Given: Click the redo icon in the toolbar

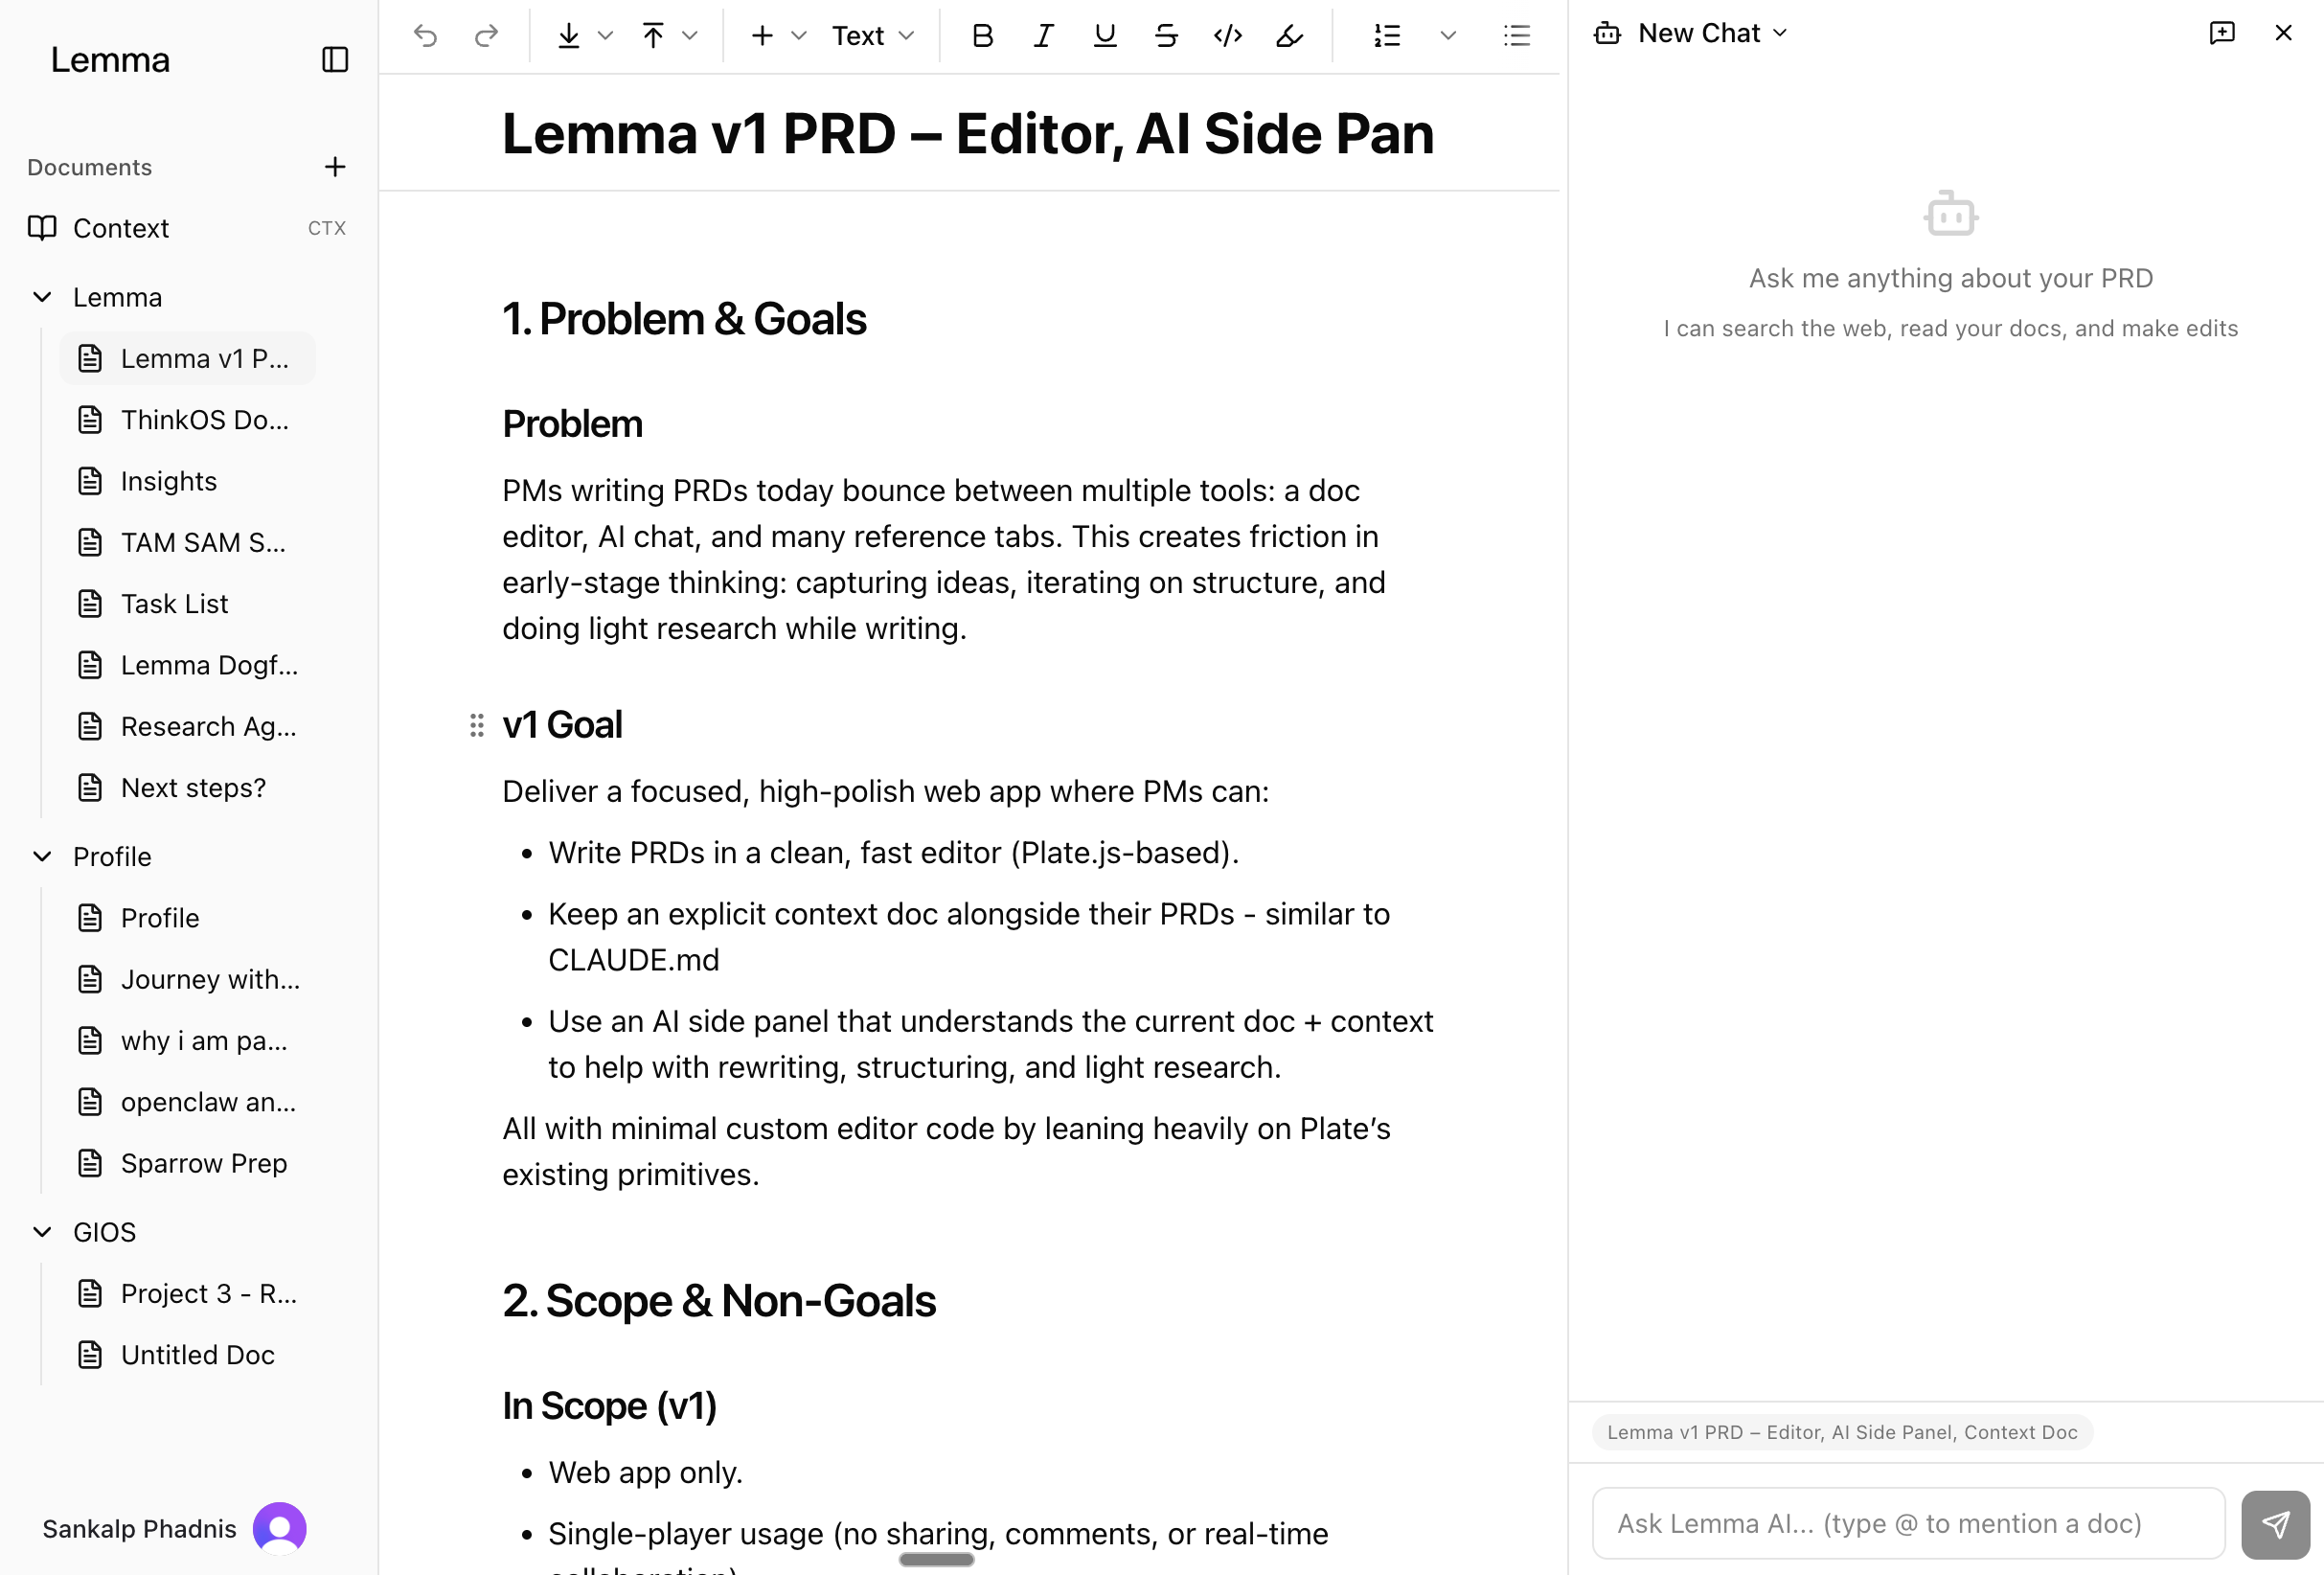Looking at the screenshot, I should tap(486, 35).
